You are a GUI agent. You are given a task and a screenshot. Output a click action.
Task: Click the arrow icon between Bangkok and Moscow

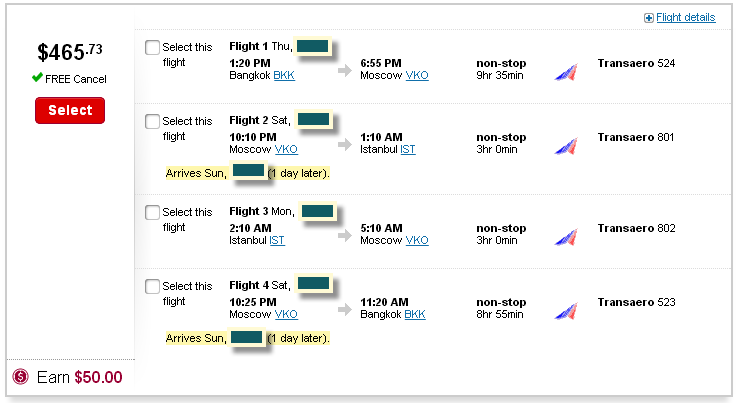click(345, 71)
